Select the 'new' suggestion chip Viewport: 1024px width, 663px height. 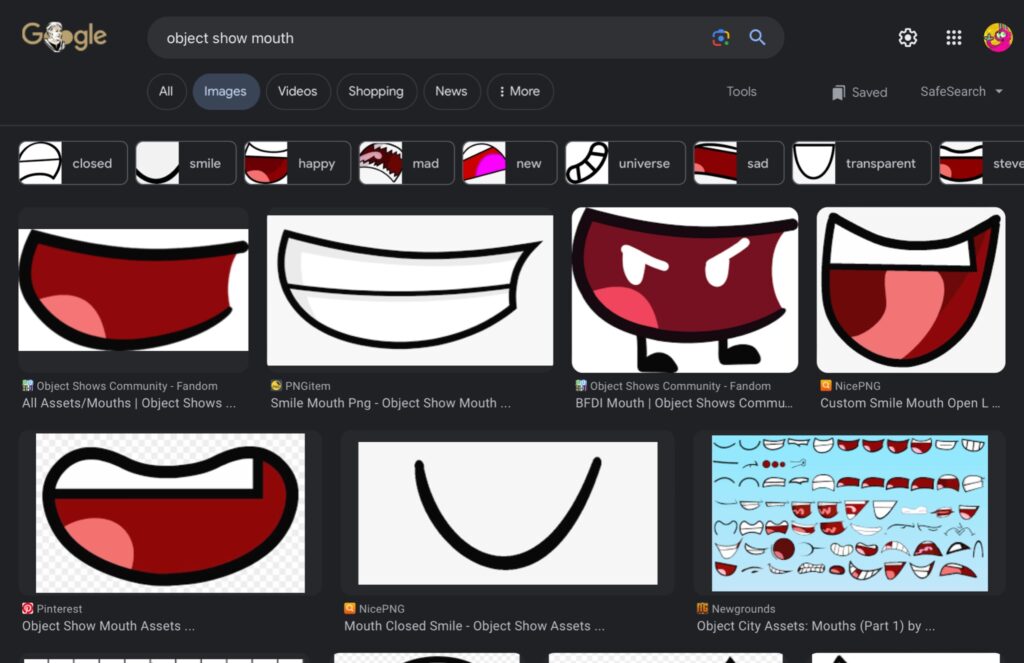pos(510,163)
